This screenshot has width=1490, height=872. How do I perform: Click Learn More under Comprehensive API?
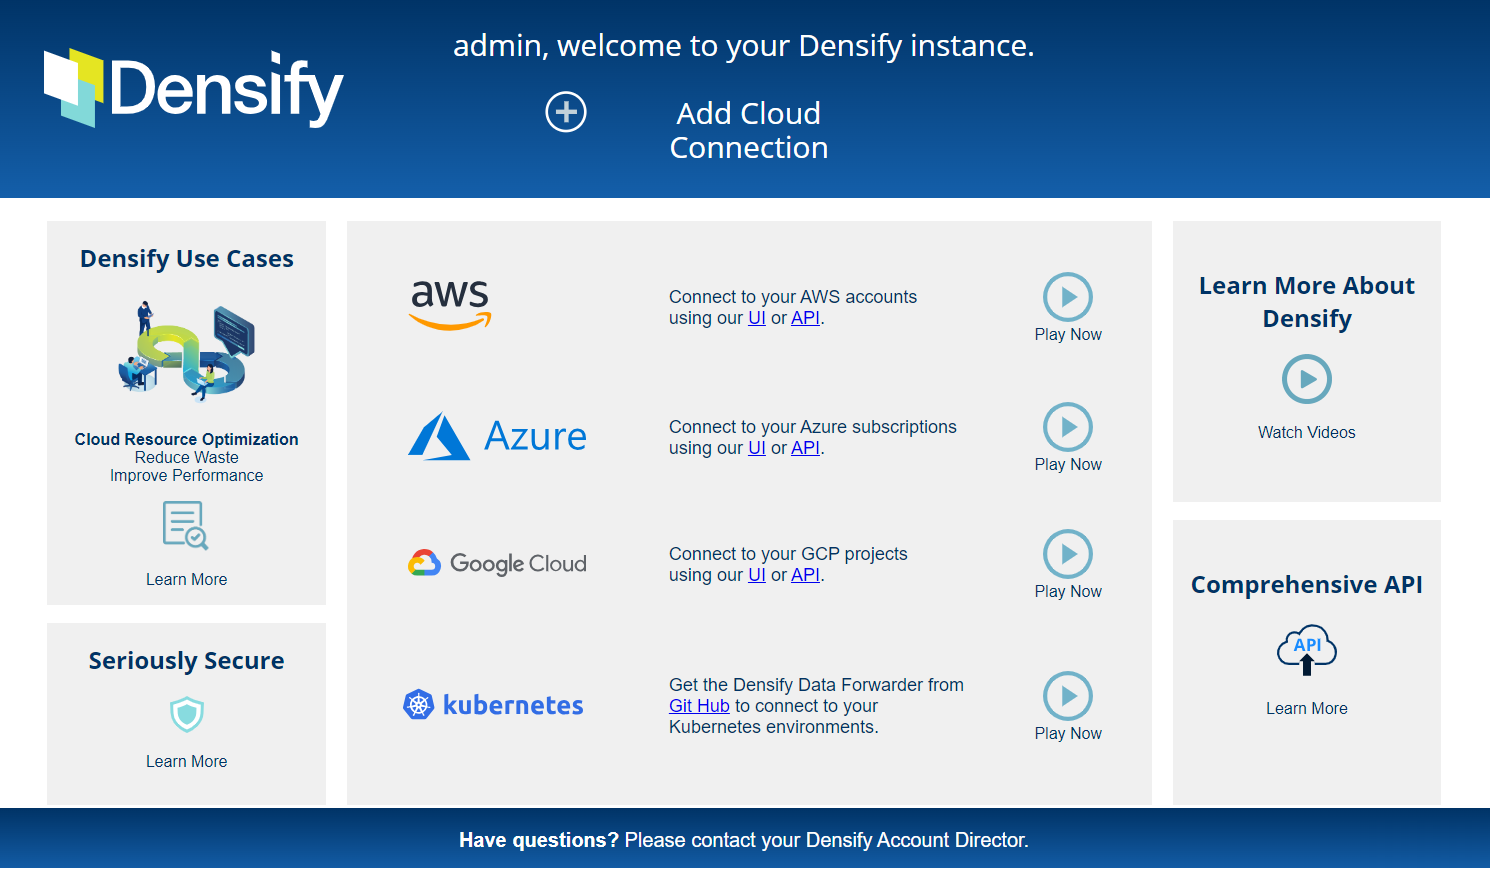pyautogui.click(x=1306, y=709)
